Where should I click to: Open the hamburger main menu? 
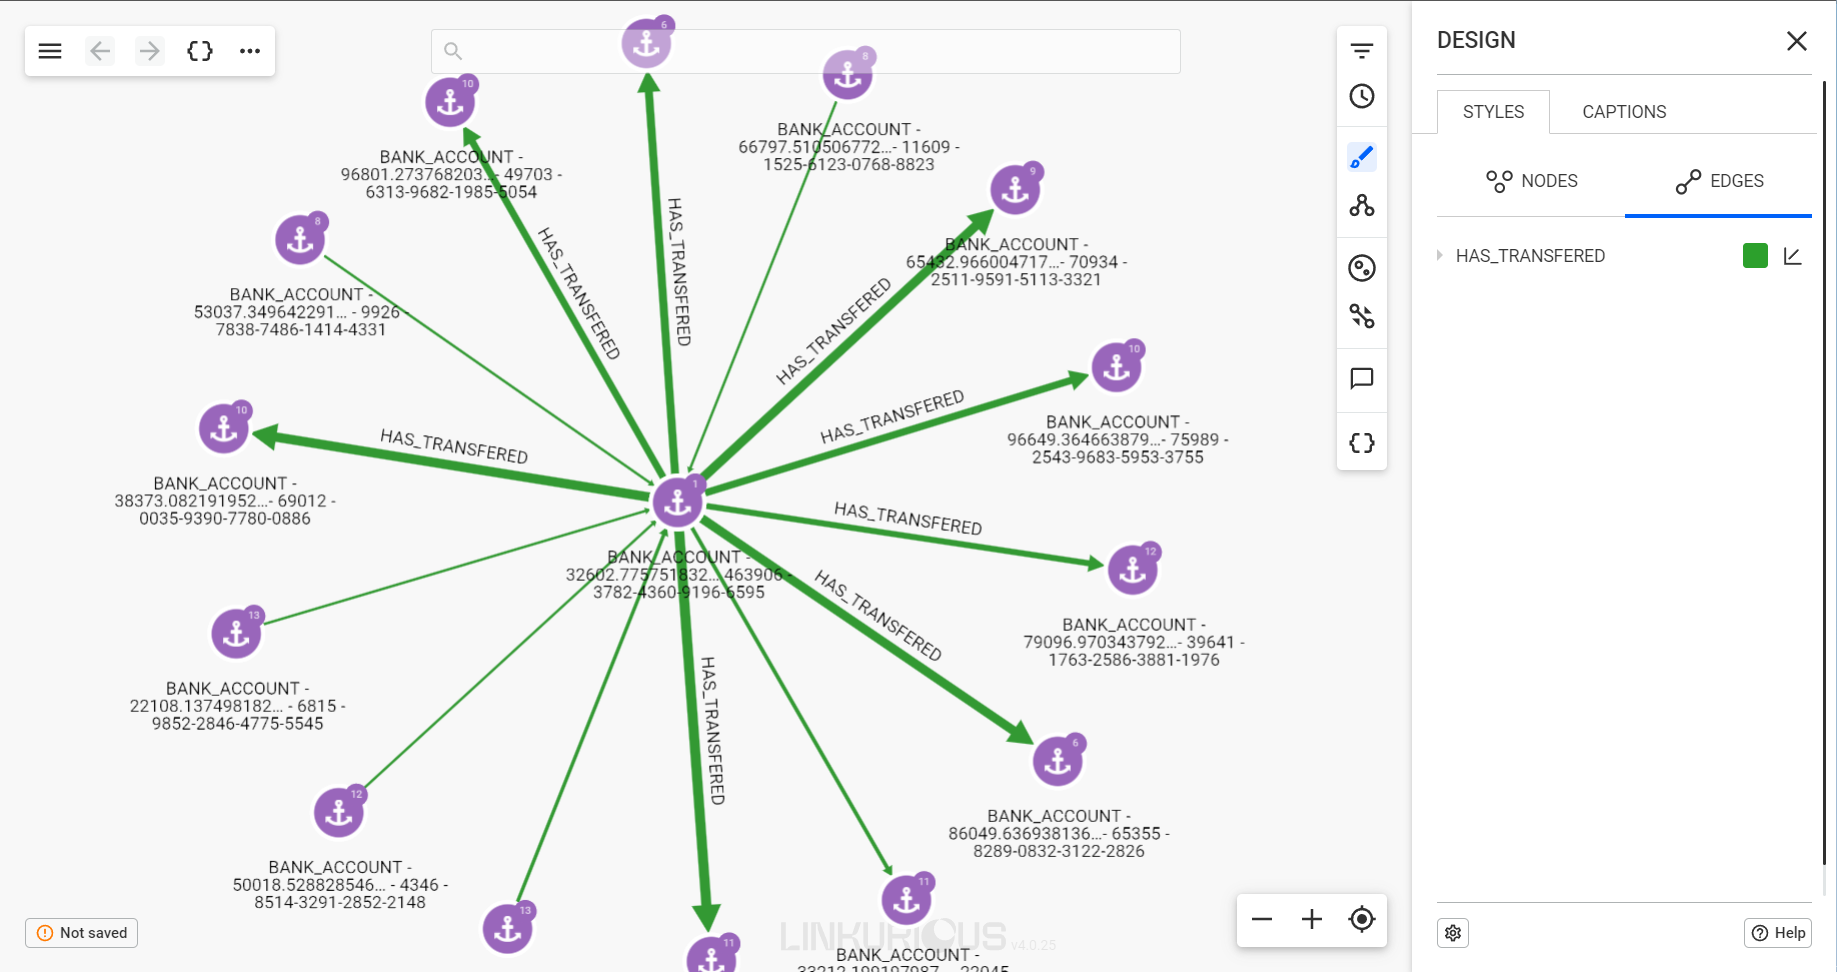[50, 51]
